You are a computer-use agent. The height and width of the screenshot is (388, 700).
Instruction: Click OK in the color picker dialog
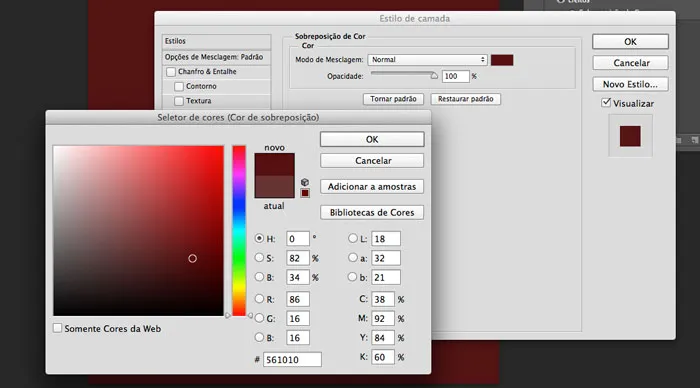click(x=372, y=139)
